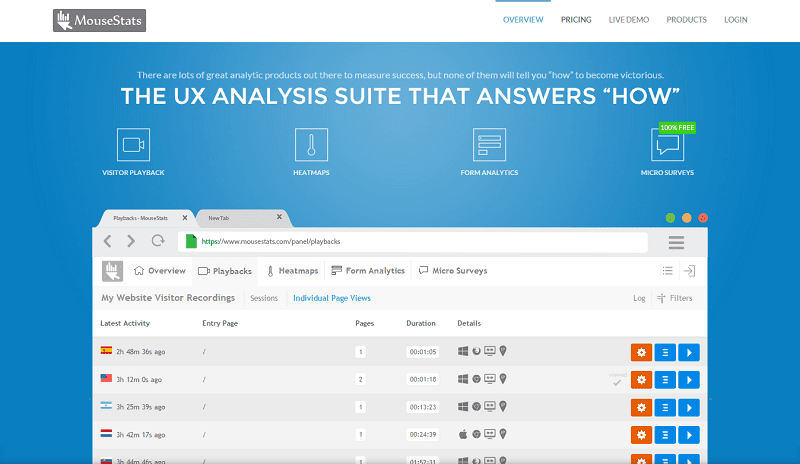The height and width of the screenshot is (464, 800).
Task: Switch to Sessions view
Action: coord(264,298)
